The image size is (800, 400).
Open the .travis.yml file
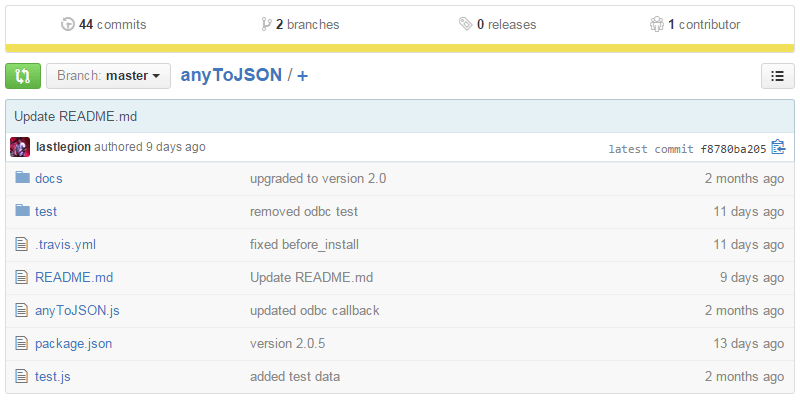pos(65,244)
